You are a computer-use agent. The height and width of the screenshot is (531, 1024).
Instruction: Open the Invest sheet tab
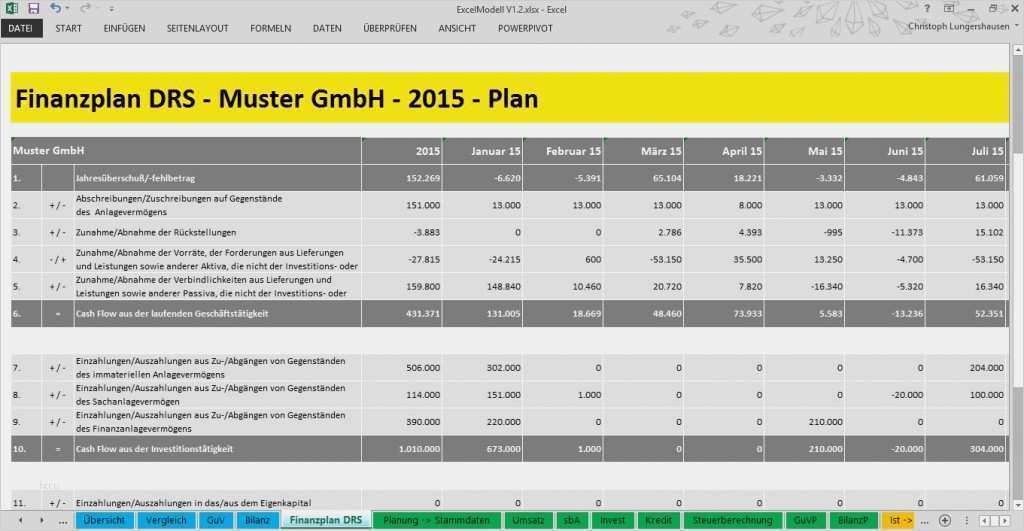612,521
